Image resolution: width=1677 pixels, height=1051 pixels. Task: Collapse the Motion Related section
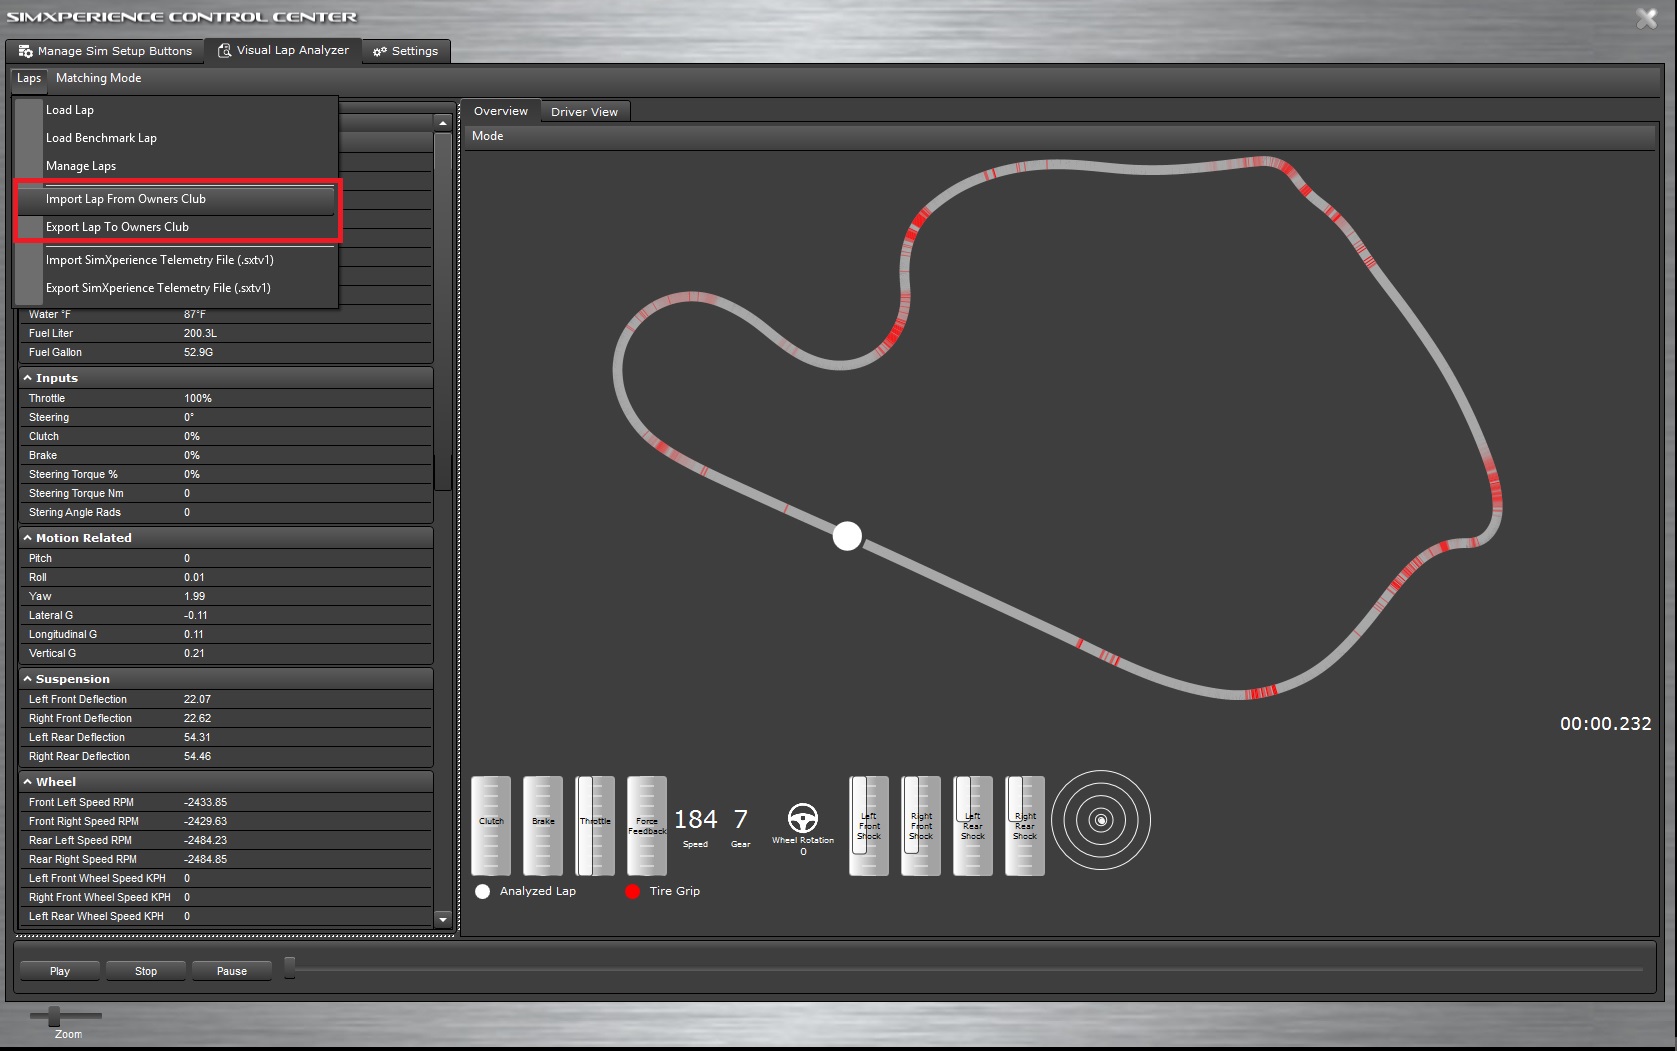[28, 538]
